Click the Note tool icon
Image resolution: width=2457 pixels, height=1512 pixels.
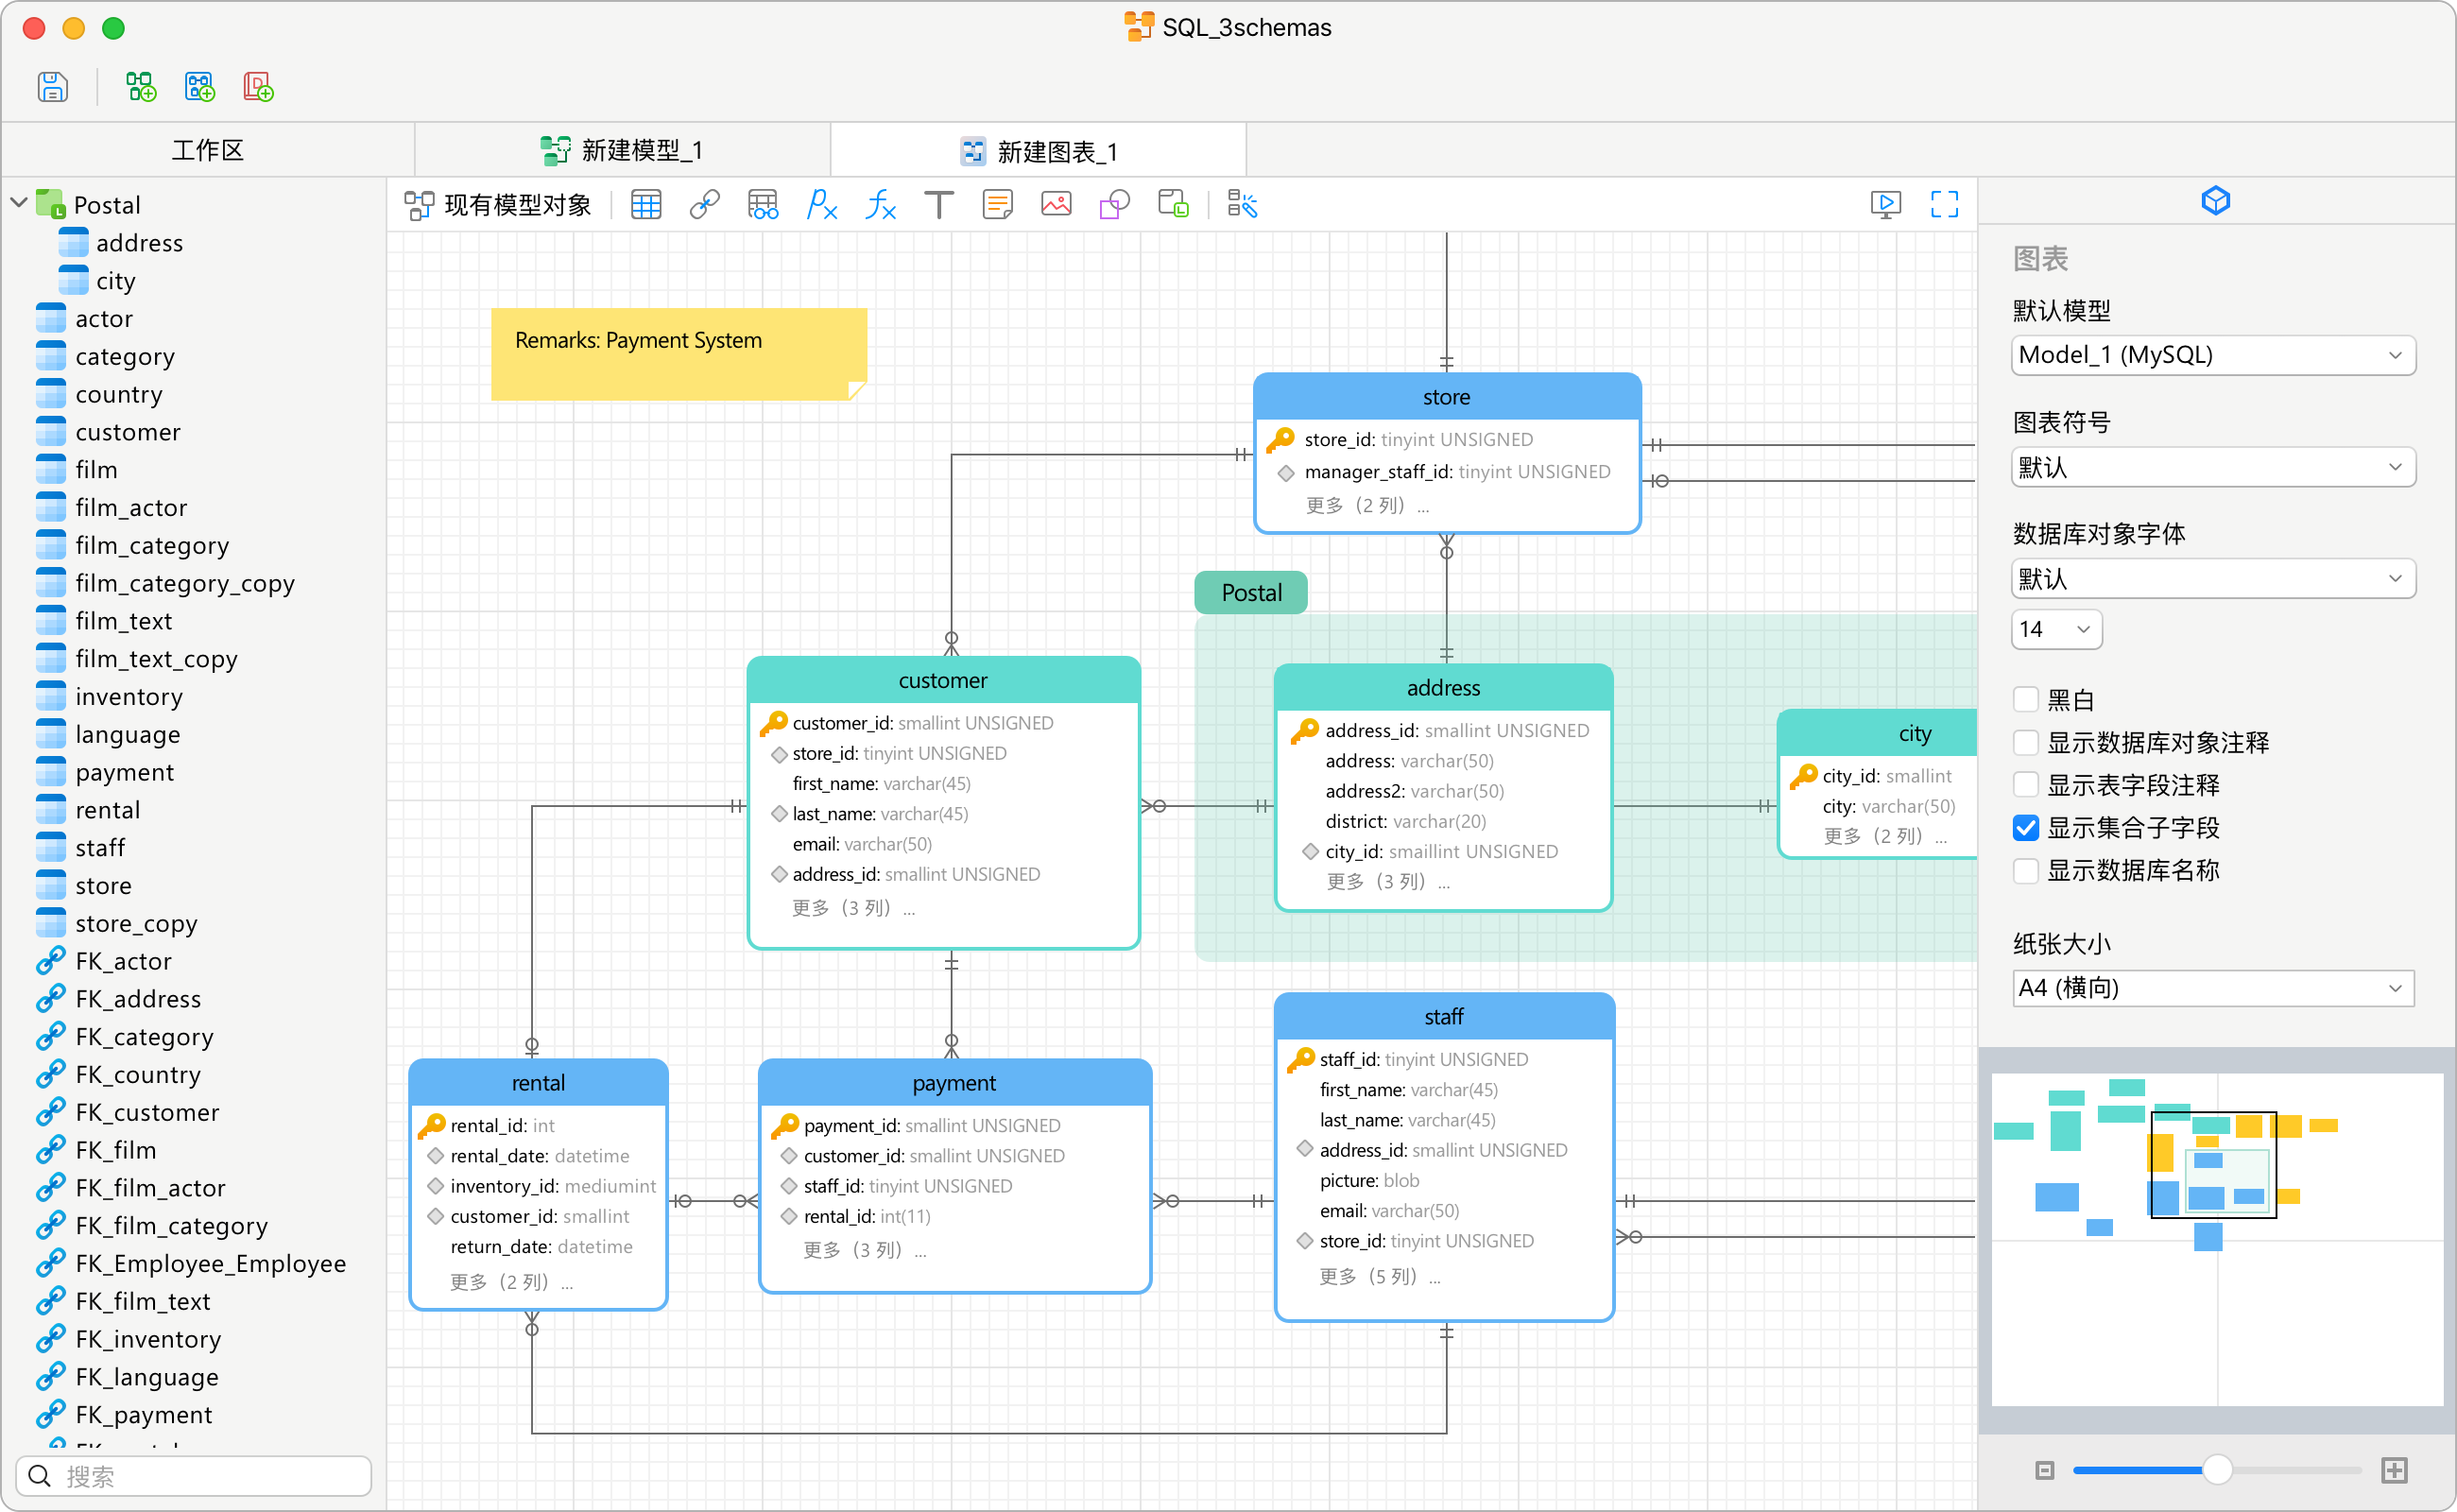click(x=997, y=205)
